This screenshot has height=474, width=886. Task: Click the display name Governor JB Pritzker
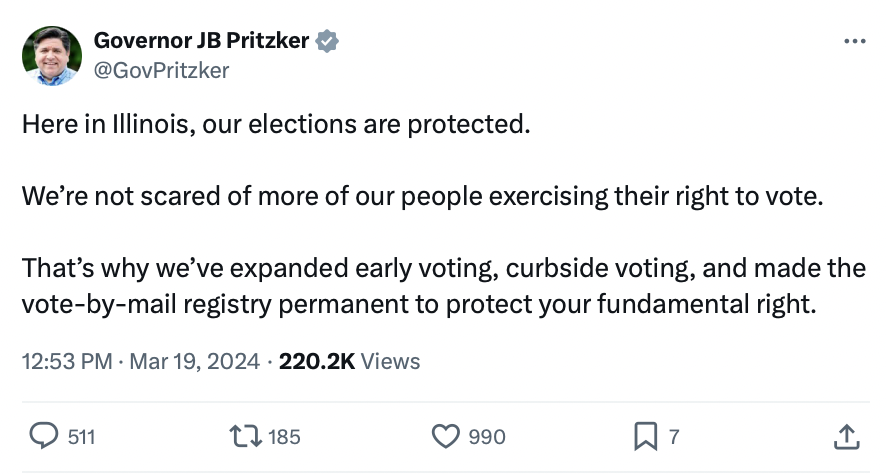point(202,41)
